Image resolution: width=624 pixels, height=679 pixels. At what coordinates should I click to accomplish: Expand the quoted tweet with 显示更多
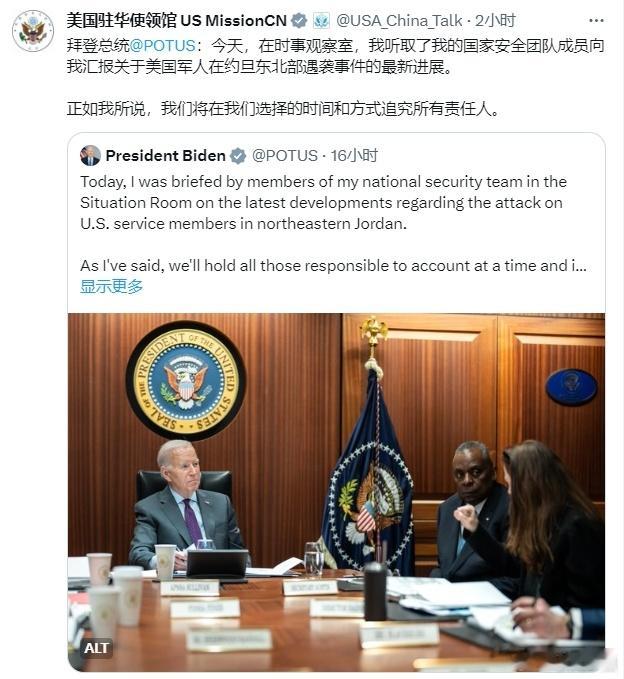tap(111, 286)
